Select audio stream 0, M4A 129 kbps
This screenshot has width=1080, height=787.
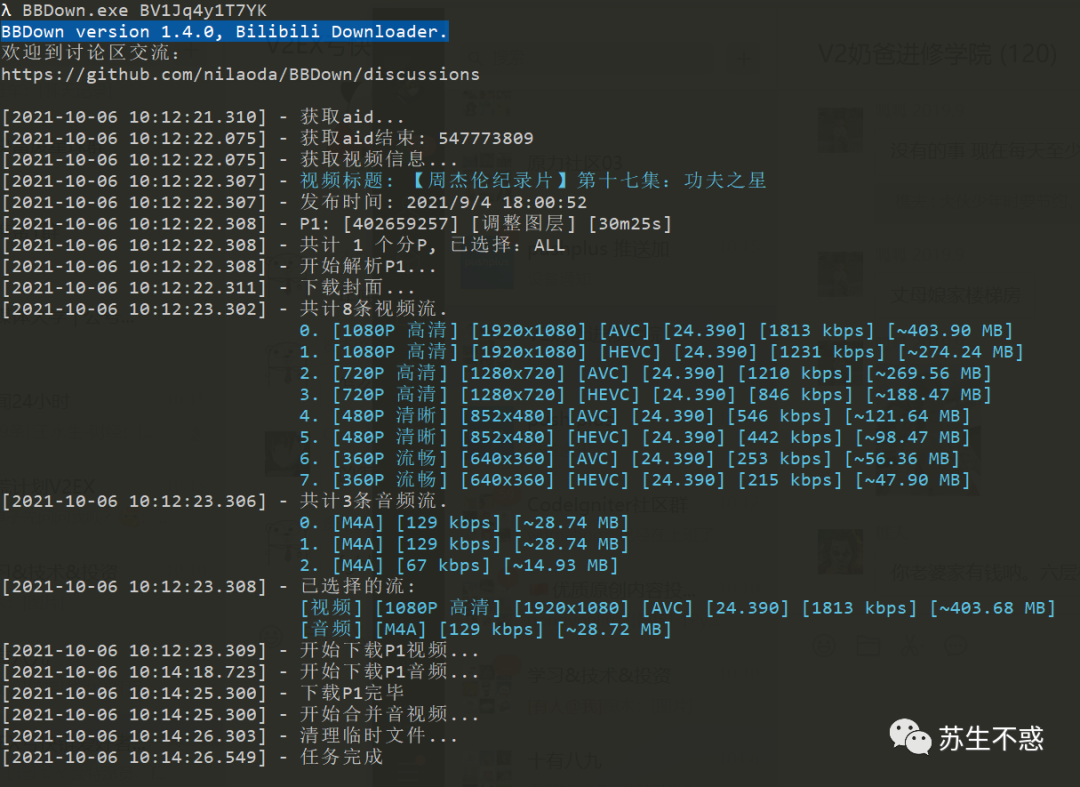tap(464, 523)
